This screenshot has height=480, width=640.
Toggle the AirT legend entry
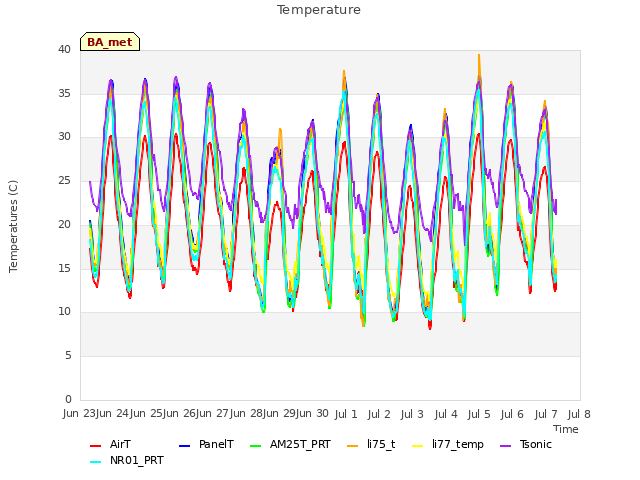[110, 444]
